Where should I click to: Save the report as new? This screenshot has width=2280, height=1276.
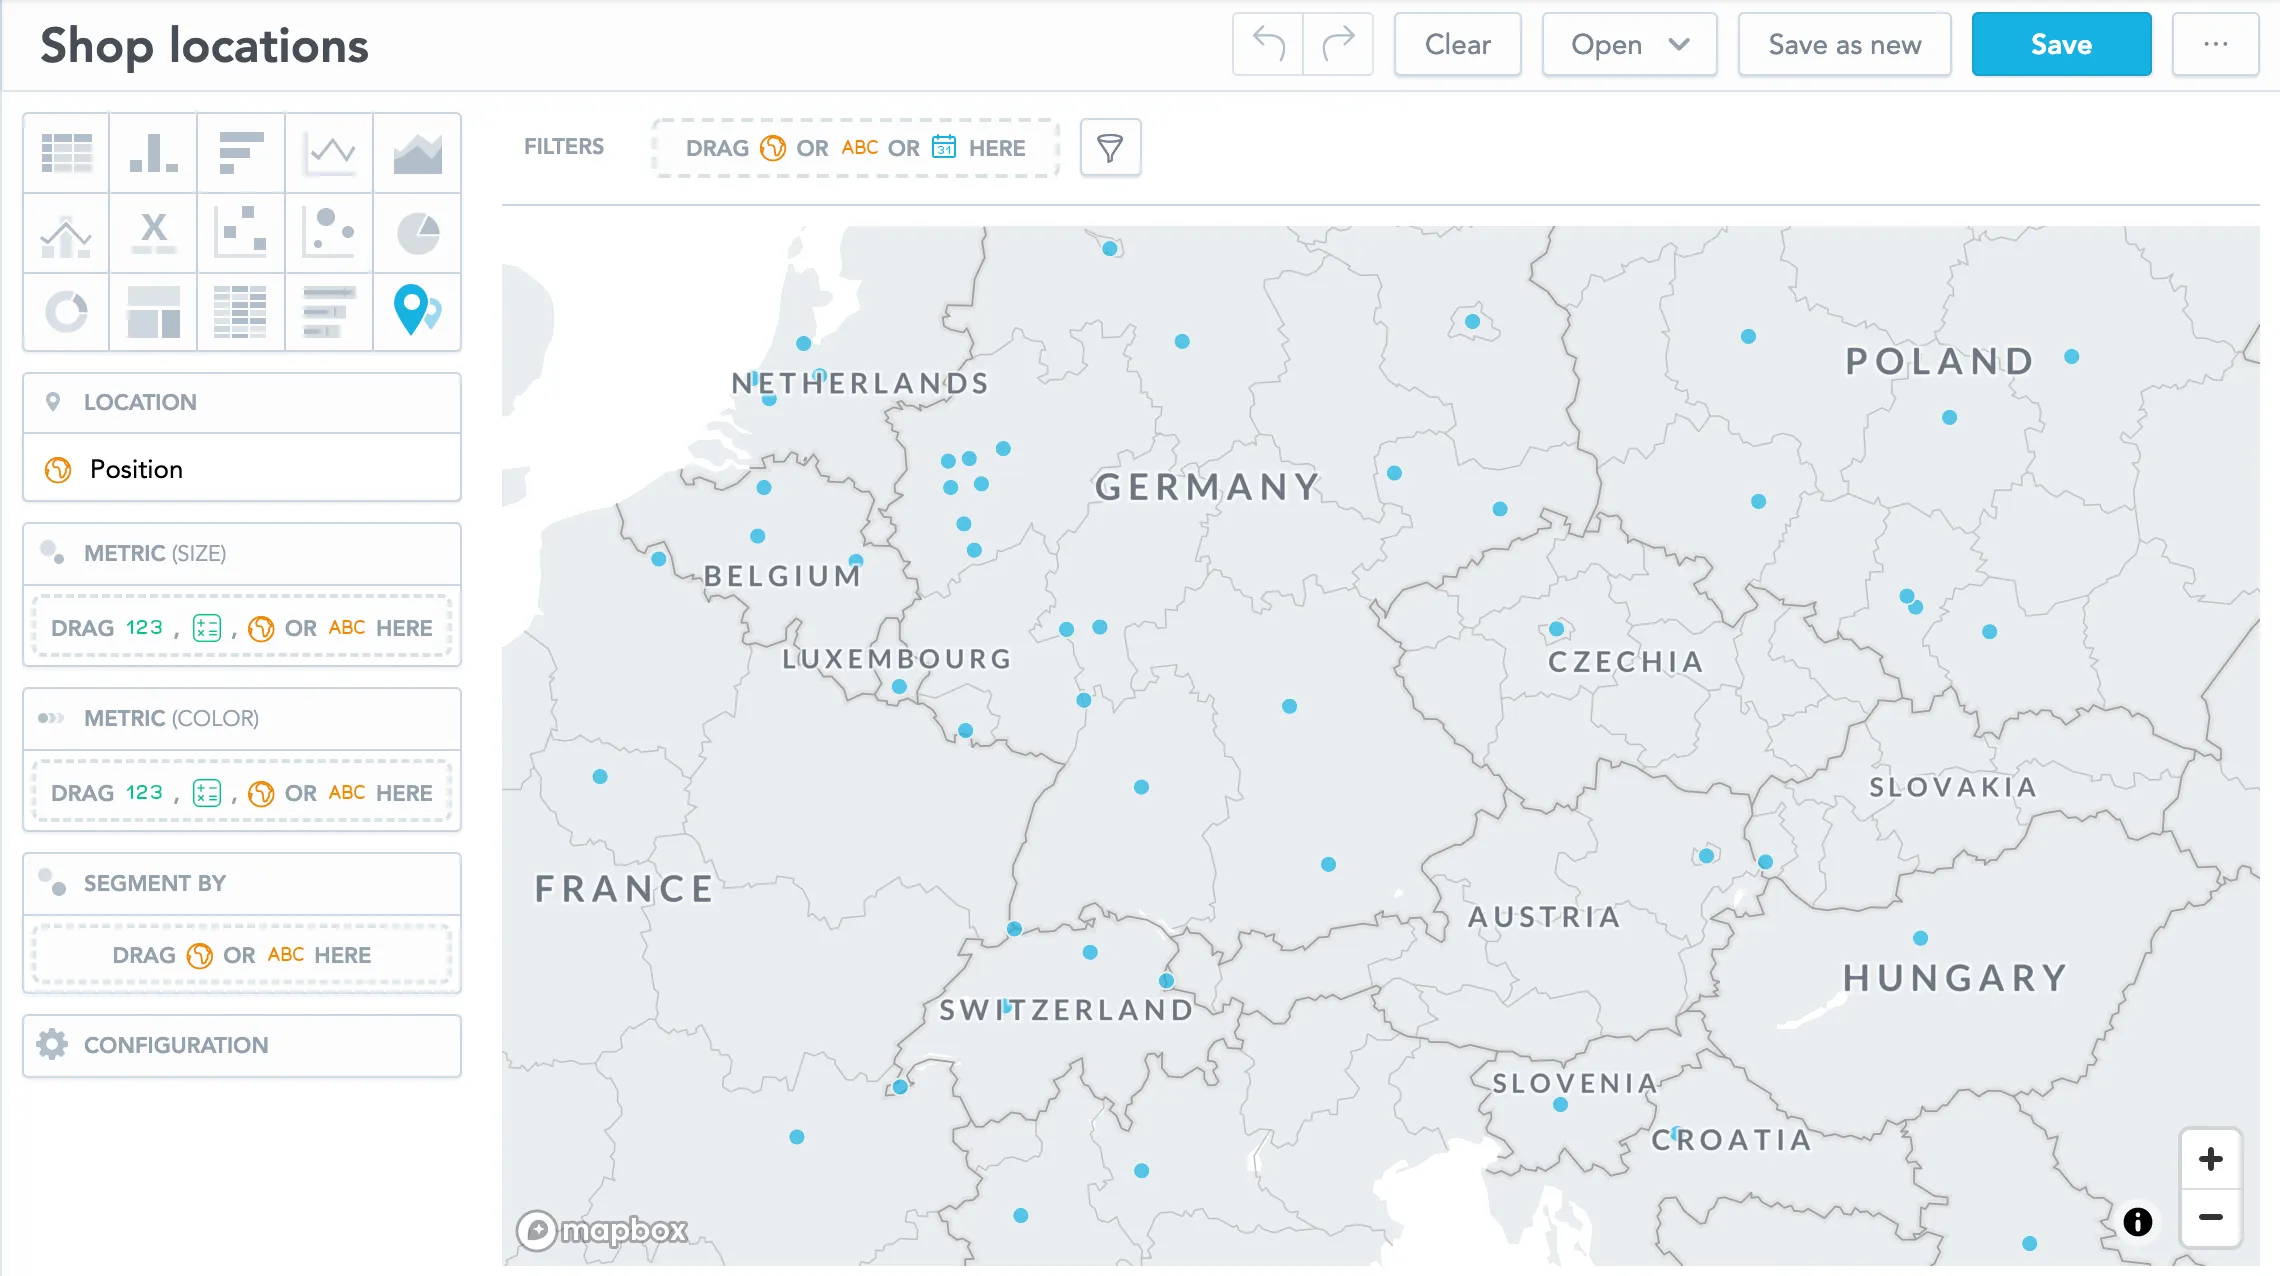(1844, 44)
